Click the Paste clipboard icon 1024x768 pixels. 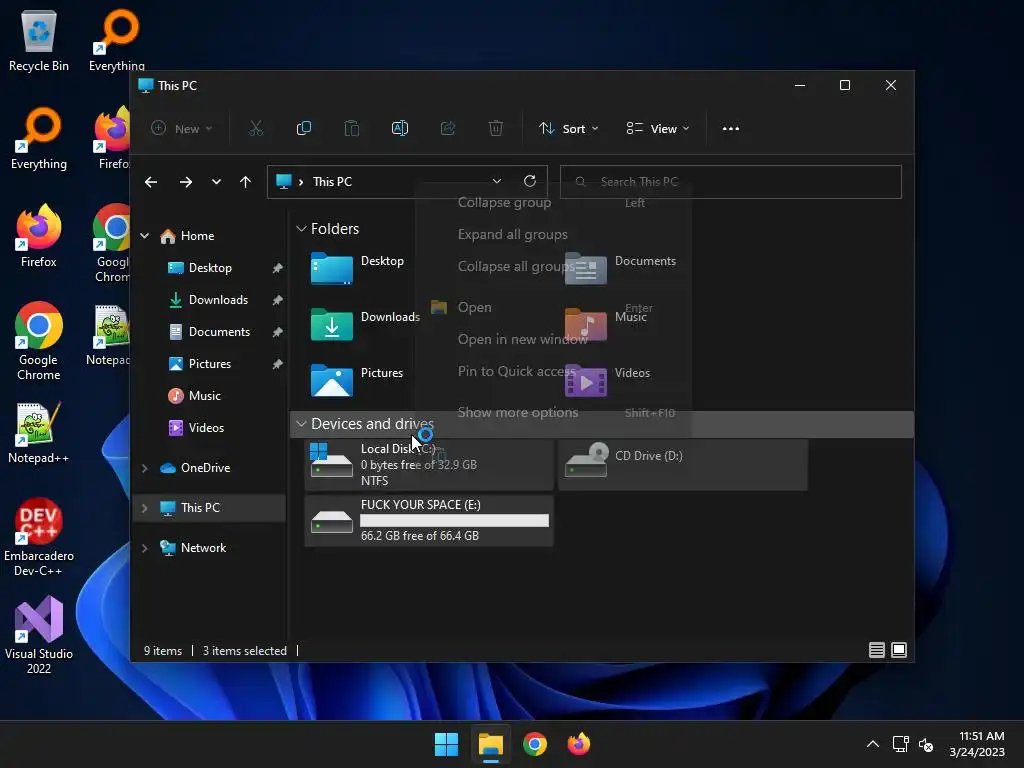[351, 129]
